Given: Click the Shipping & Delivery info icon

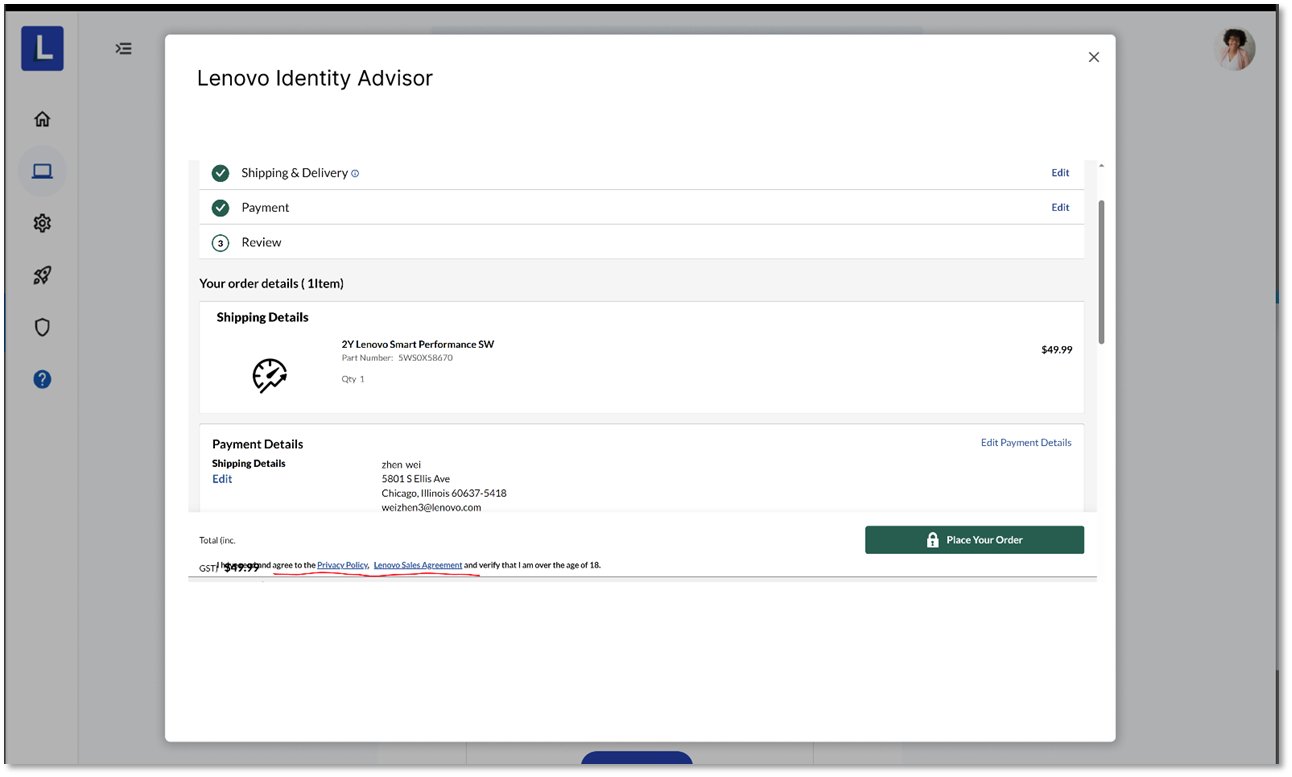Looking at the screenshot, I should coord(355,173).
